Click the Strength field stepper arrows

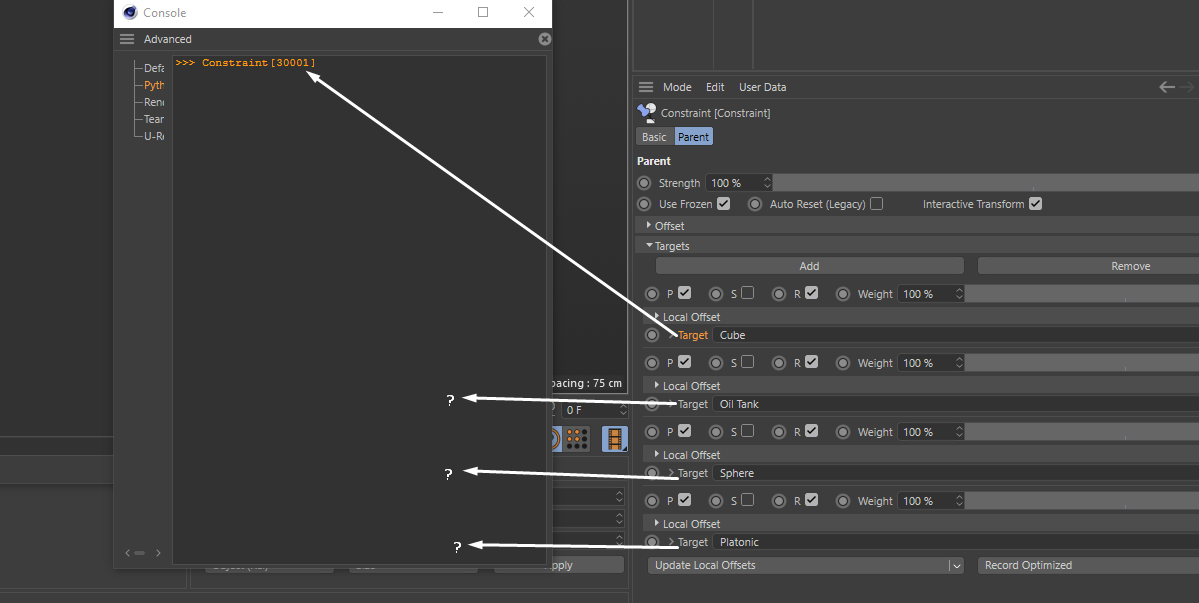click(x=767, y=183)
